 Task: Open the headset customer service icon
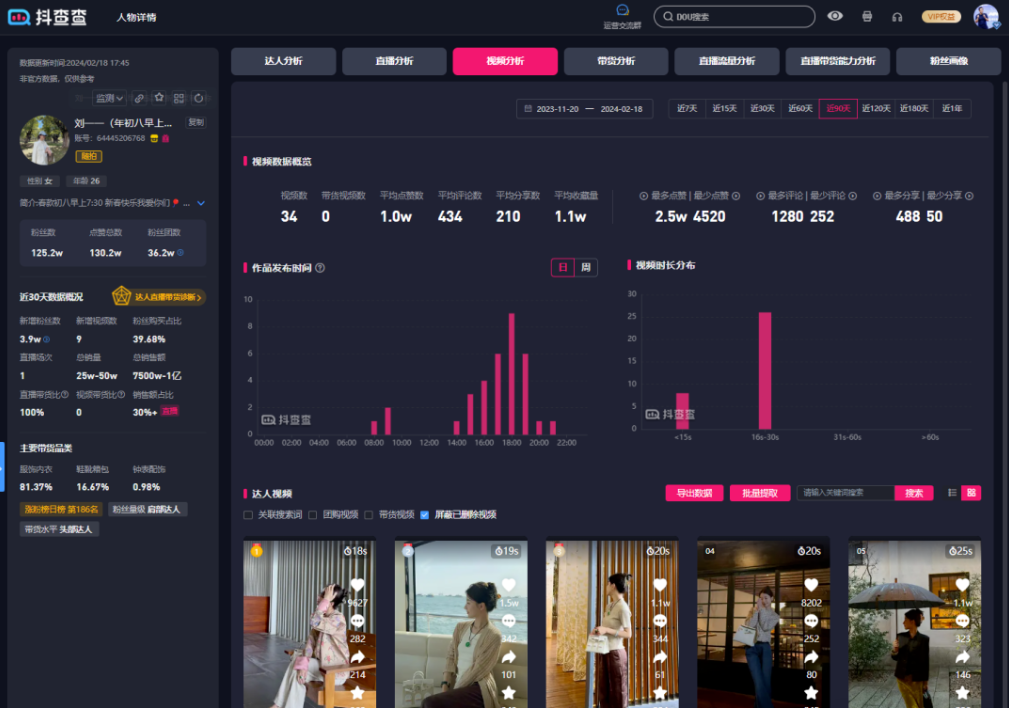[x=895, y=17]
